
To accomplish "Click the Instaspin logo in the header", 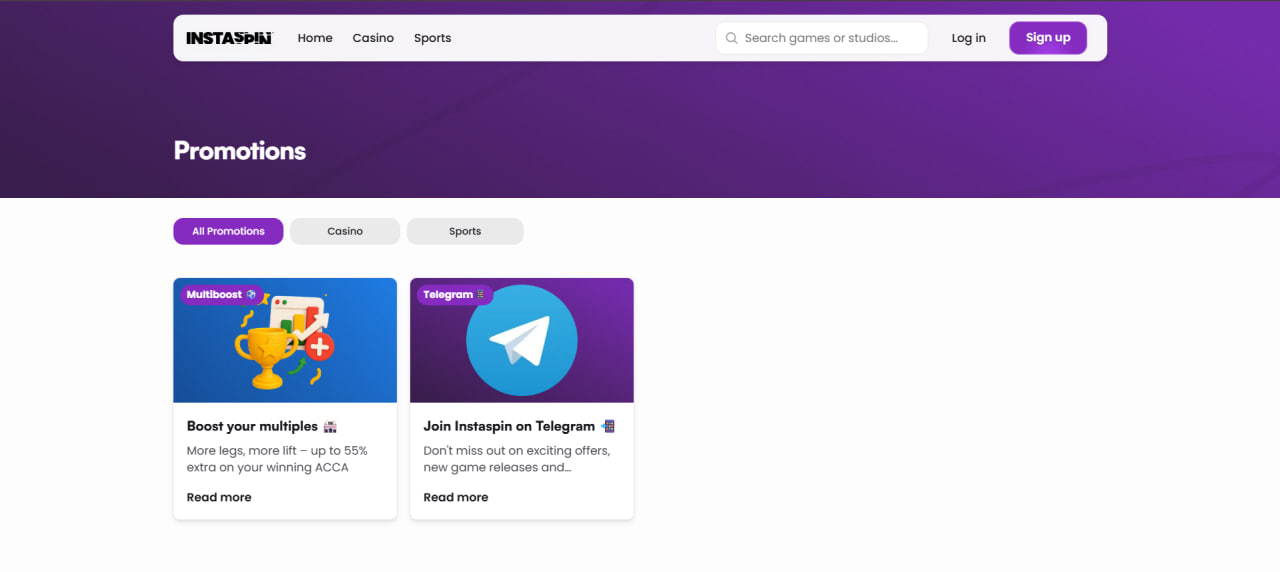I will click(229, 38).
